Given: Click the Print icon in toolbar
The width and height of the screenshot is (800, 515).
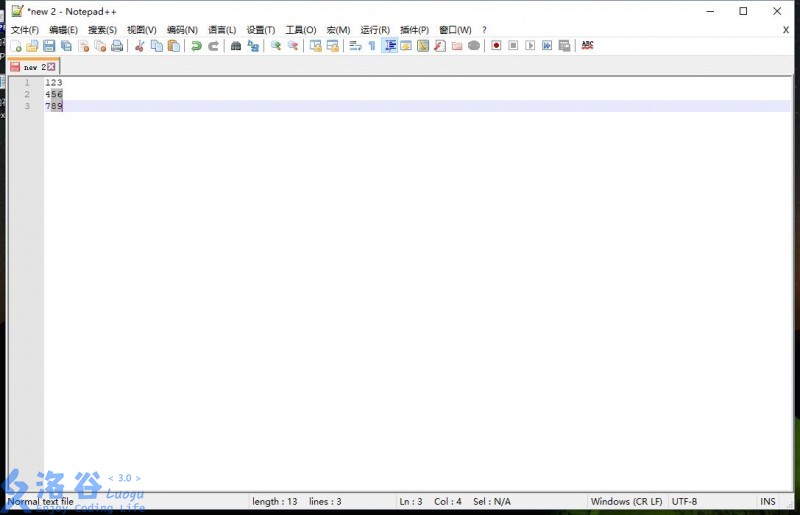Looking at the screenshot, I should [x=117, y=46].
